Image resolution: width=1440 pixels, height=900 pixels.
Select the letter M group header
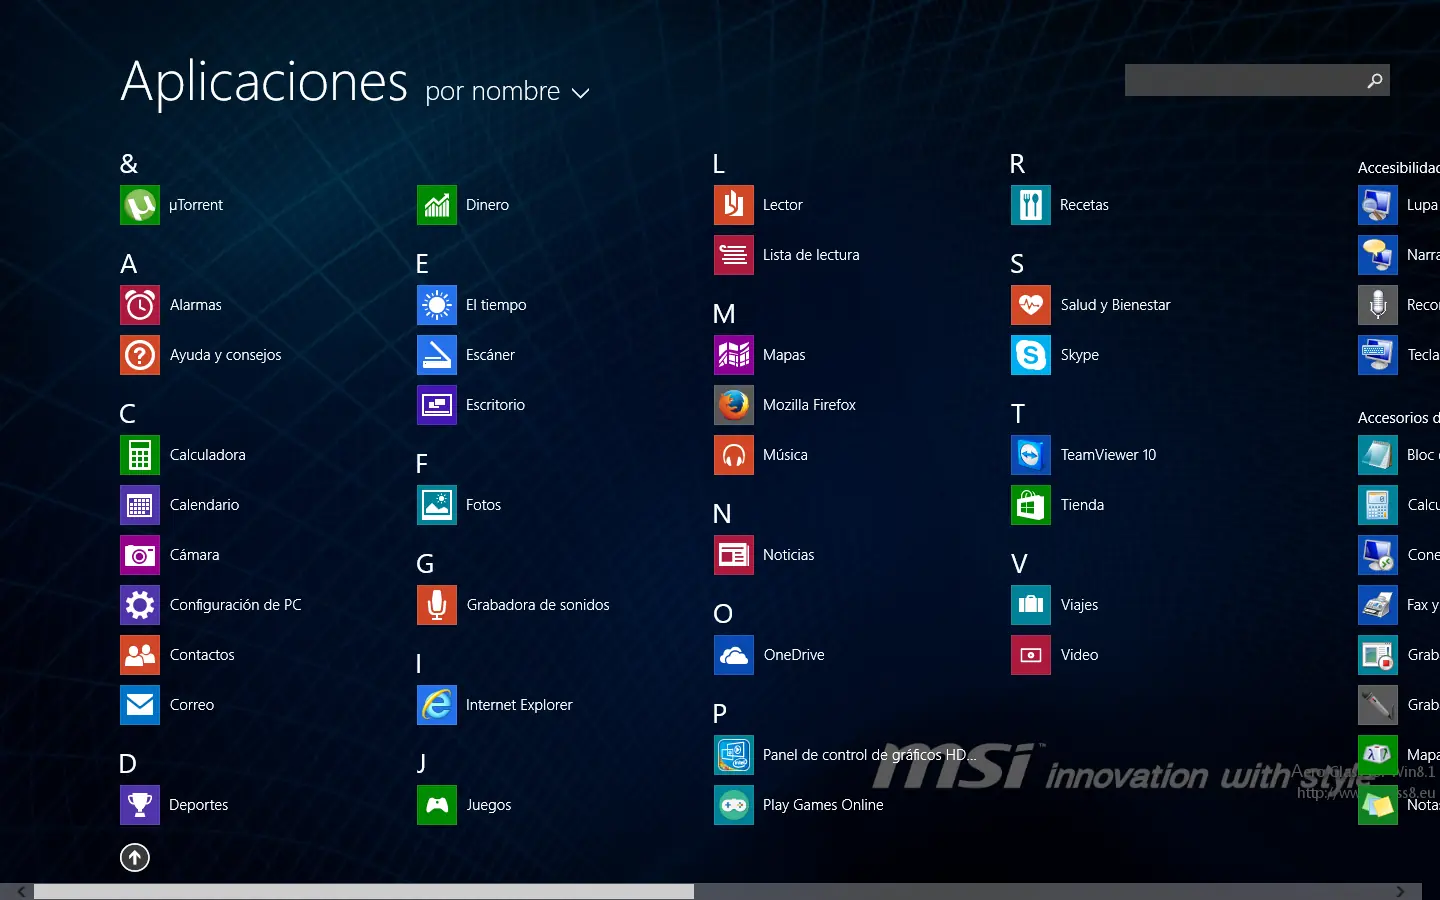[724, 314]
